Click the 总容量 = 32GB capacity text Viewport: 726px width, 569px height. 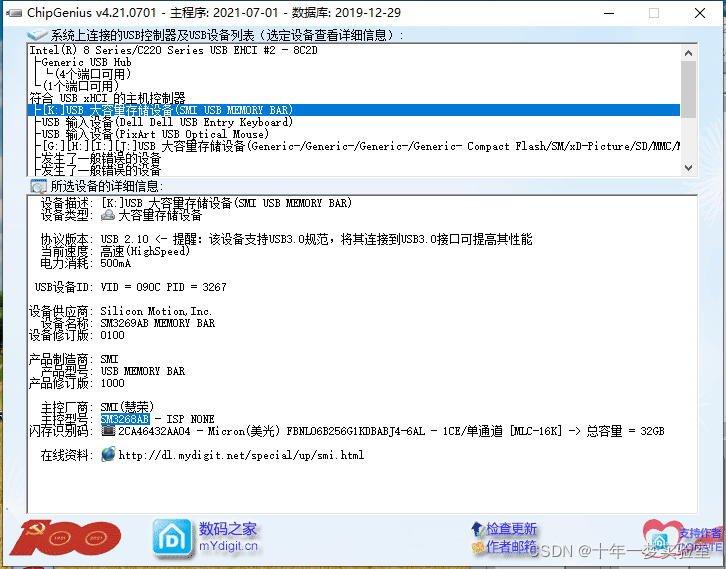(x=625, y=431)
